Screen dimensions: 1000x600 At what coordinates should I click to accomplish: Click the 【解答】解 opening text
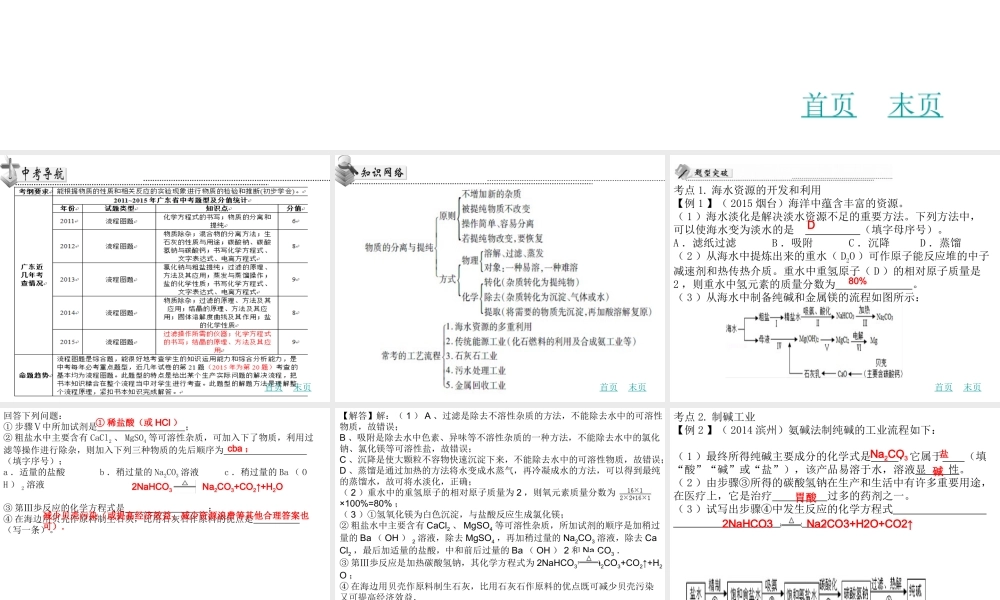coord(367,416)
